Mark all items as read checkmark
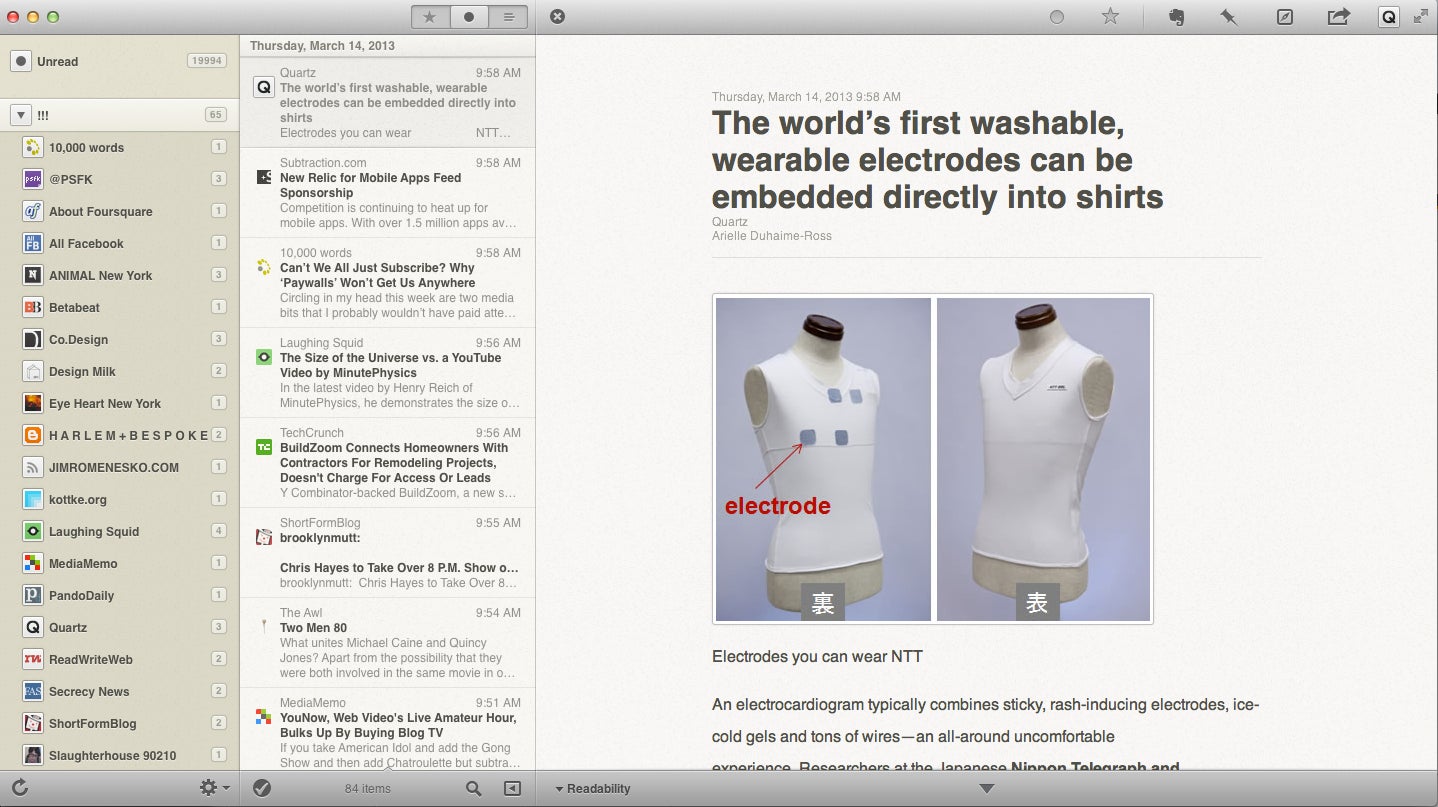The image size is (1438, 807). click(262, 788)
